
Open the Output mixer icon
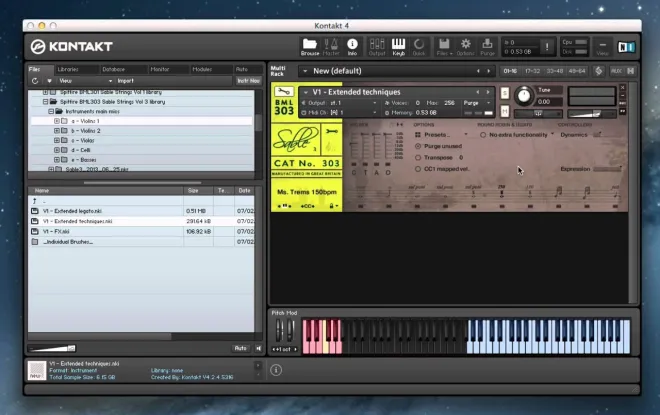(377, 46)
